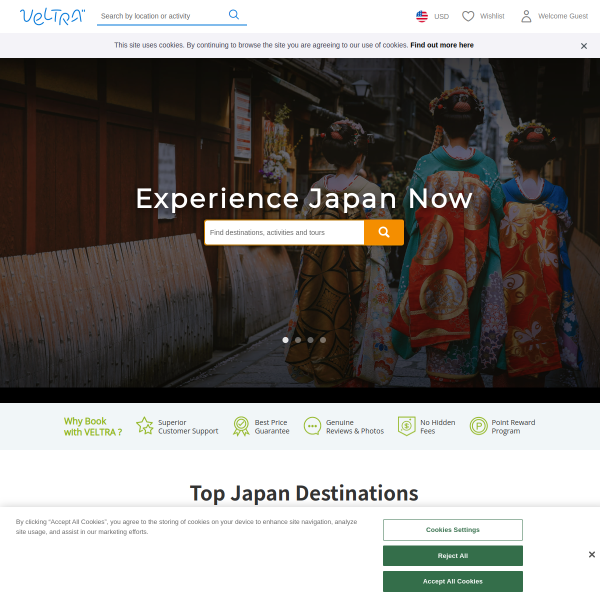Click the Welcome Guest profile icon
Image resolution: width=600 pixels, height=600 pixels.
[526, 16]
